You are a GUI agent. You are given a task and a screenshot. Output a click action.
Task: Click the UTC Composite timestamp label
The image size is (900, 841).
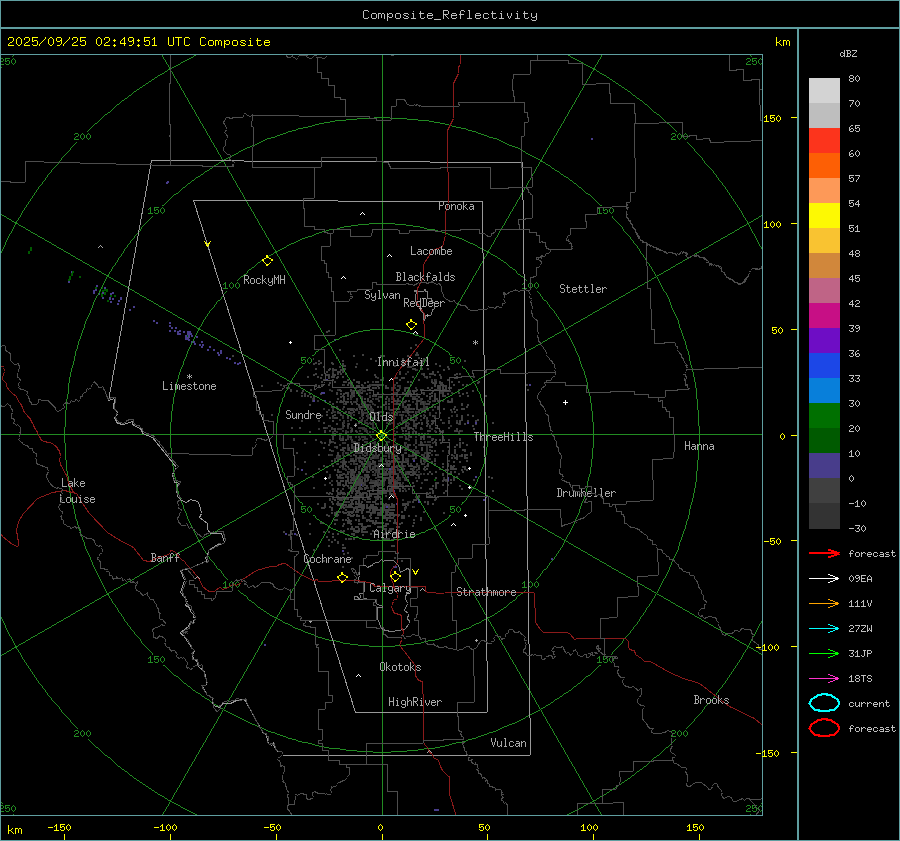[x=139, y=42]
